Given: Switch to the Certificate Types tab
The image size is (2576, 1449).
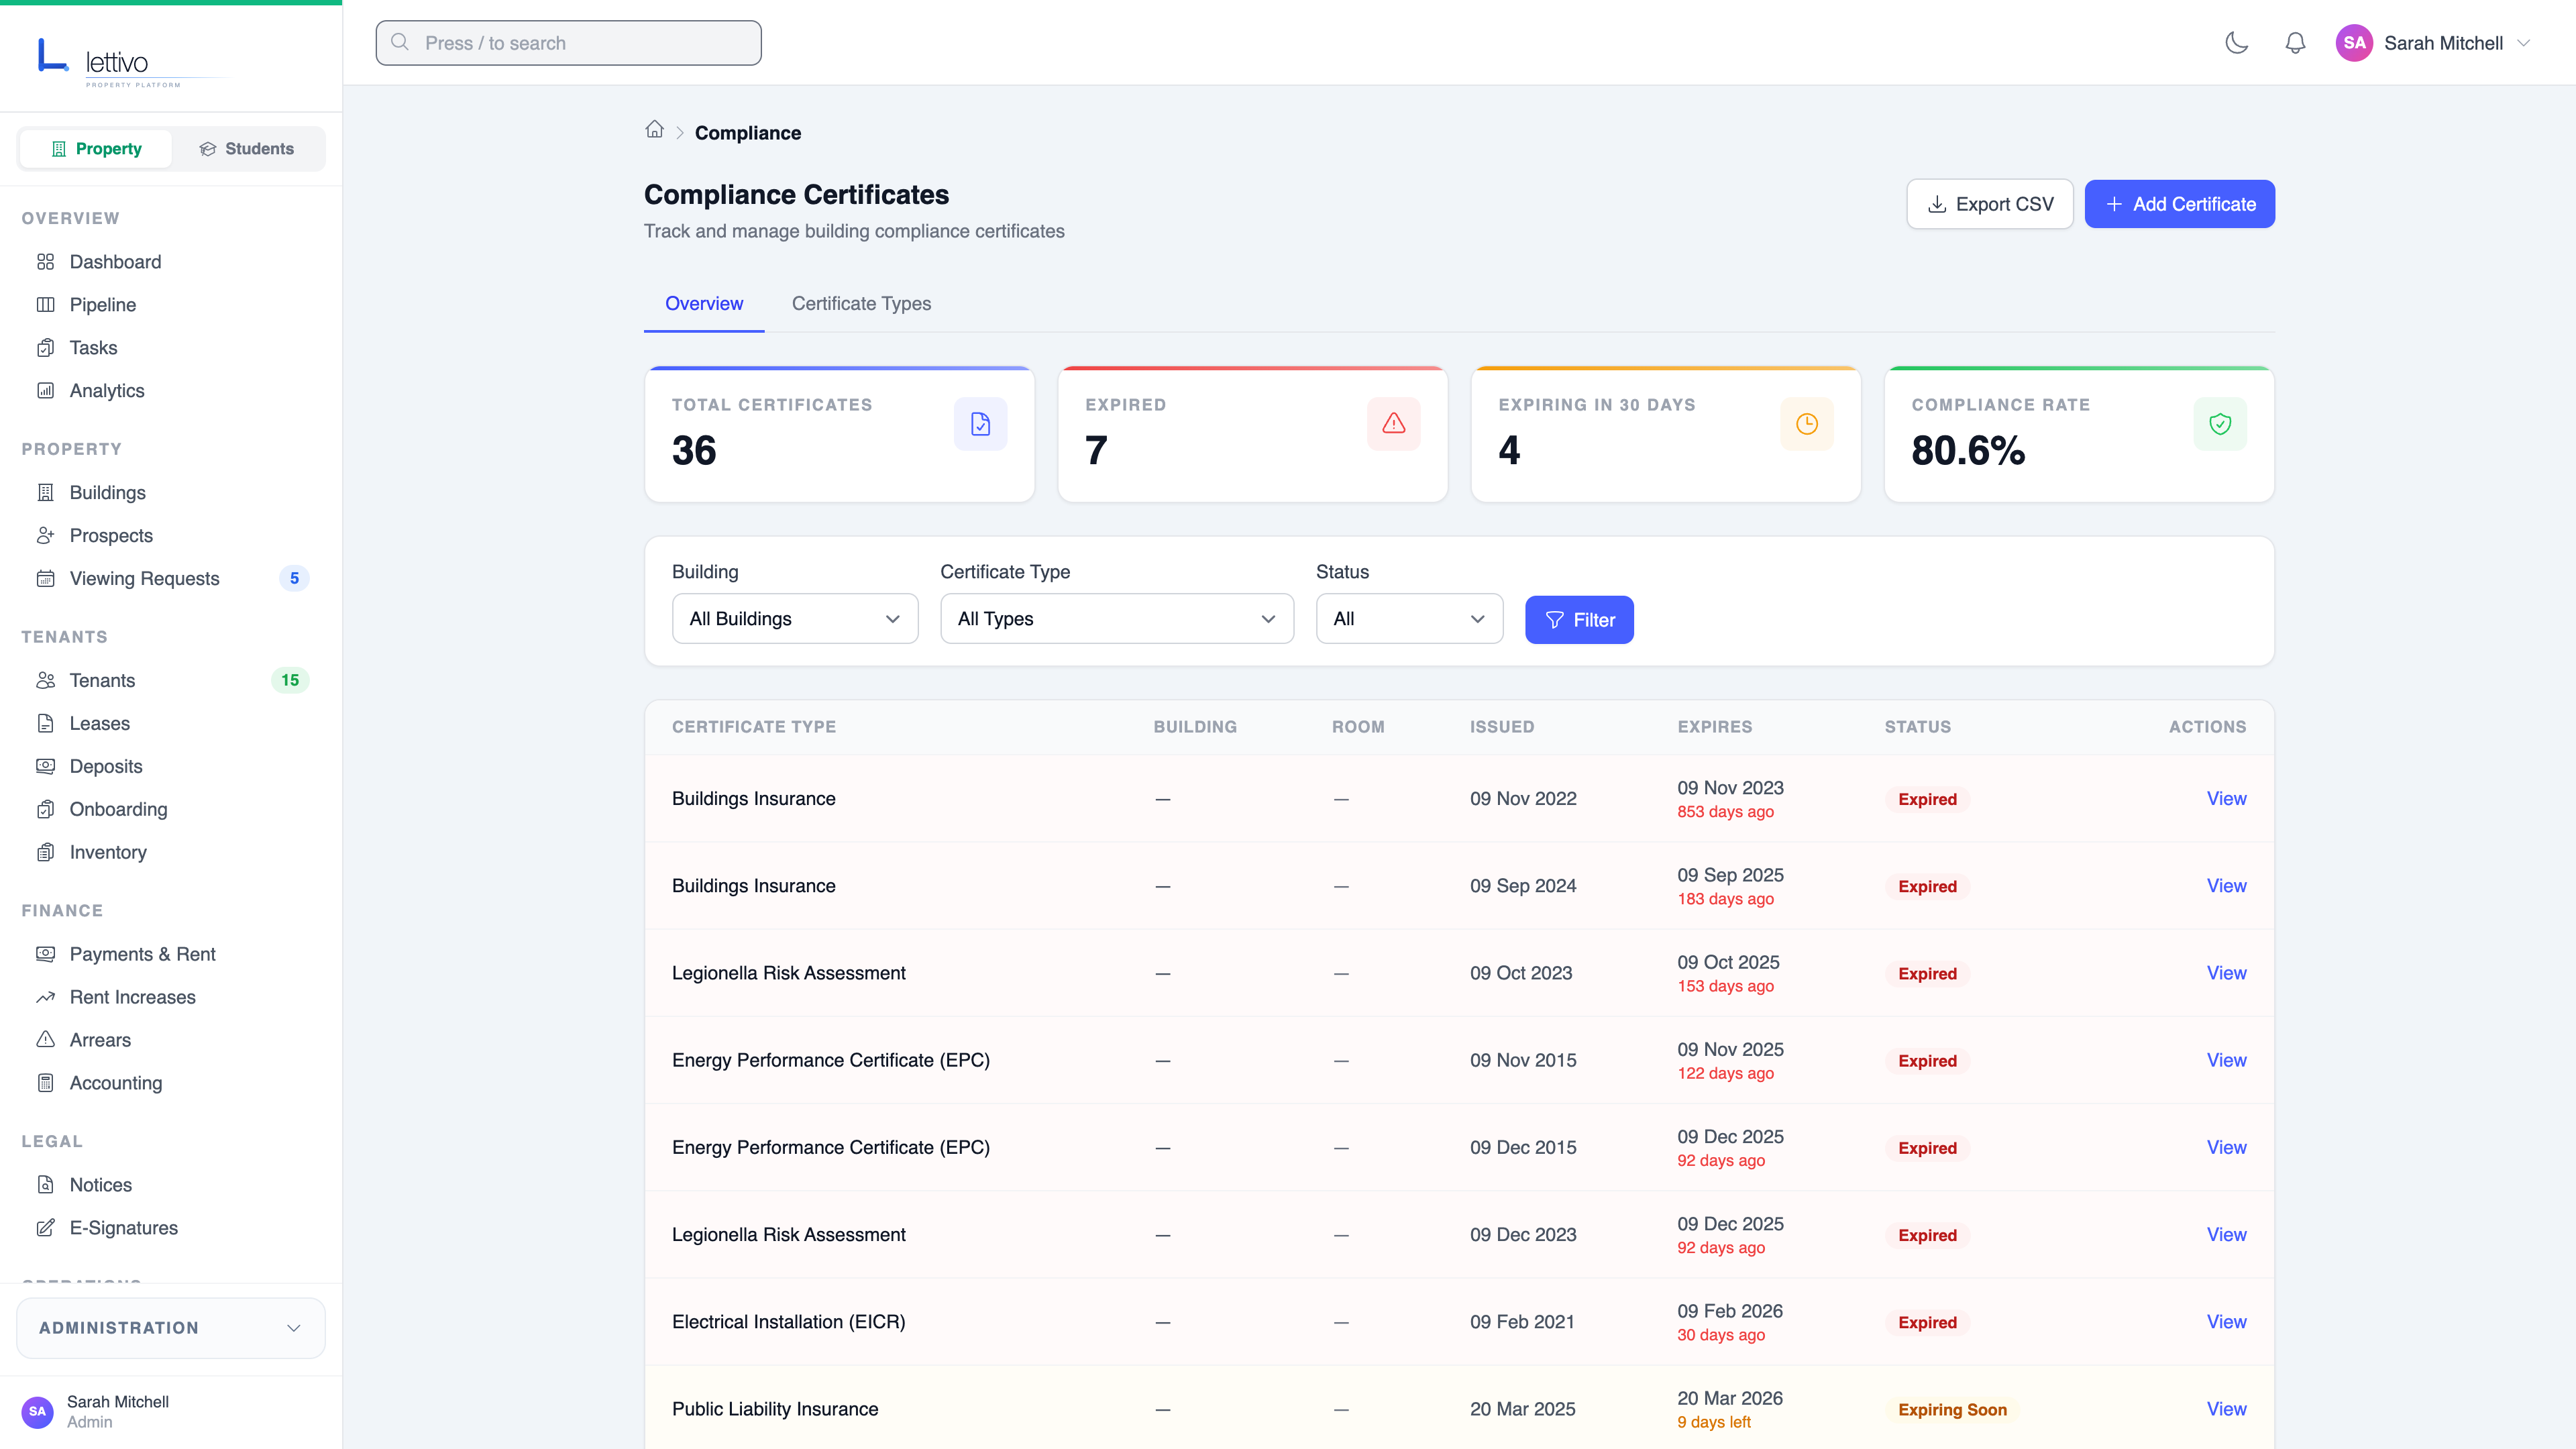Looking at the screenshot, I should (x=861, y=303).
